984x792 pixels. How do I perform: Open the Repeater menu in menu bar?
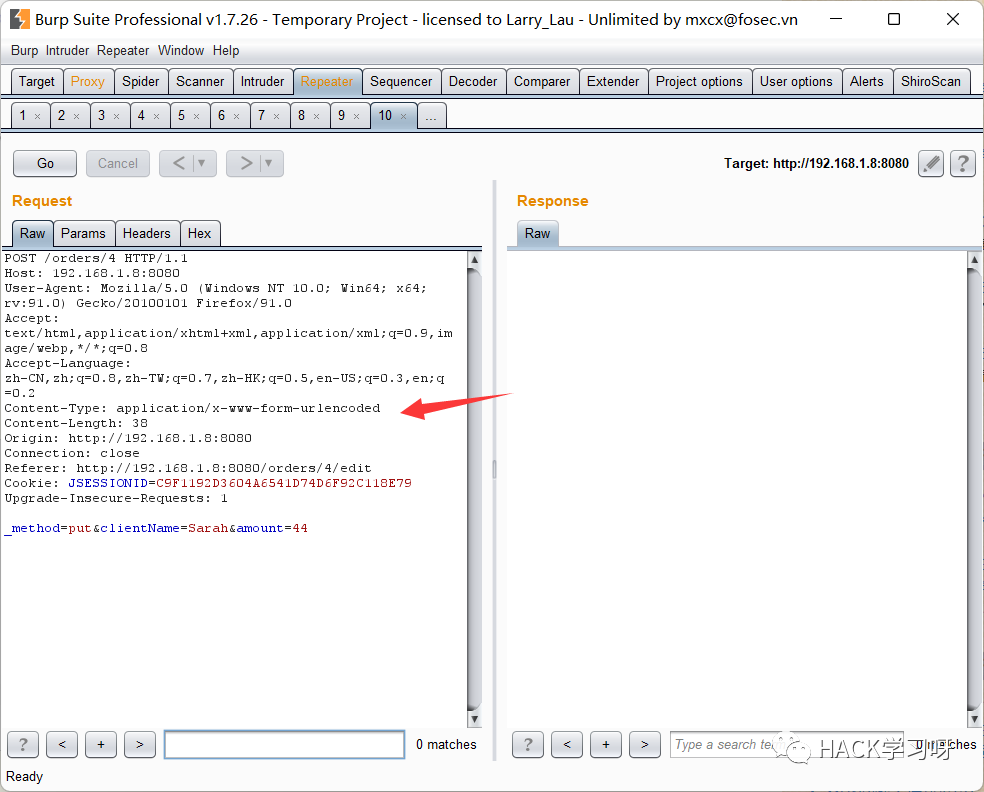123,50
